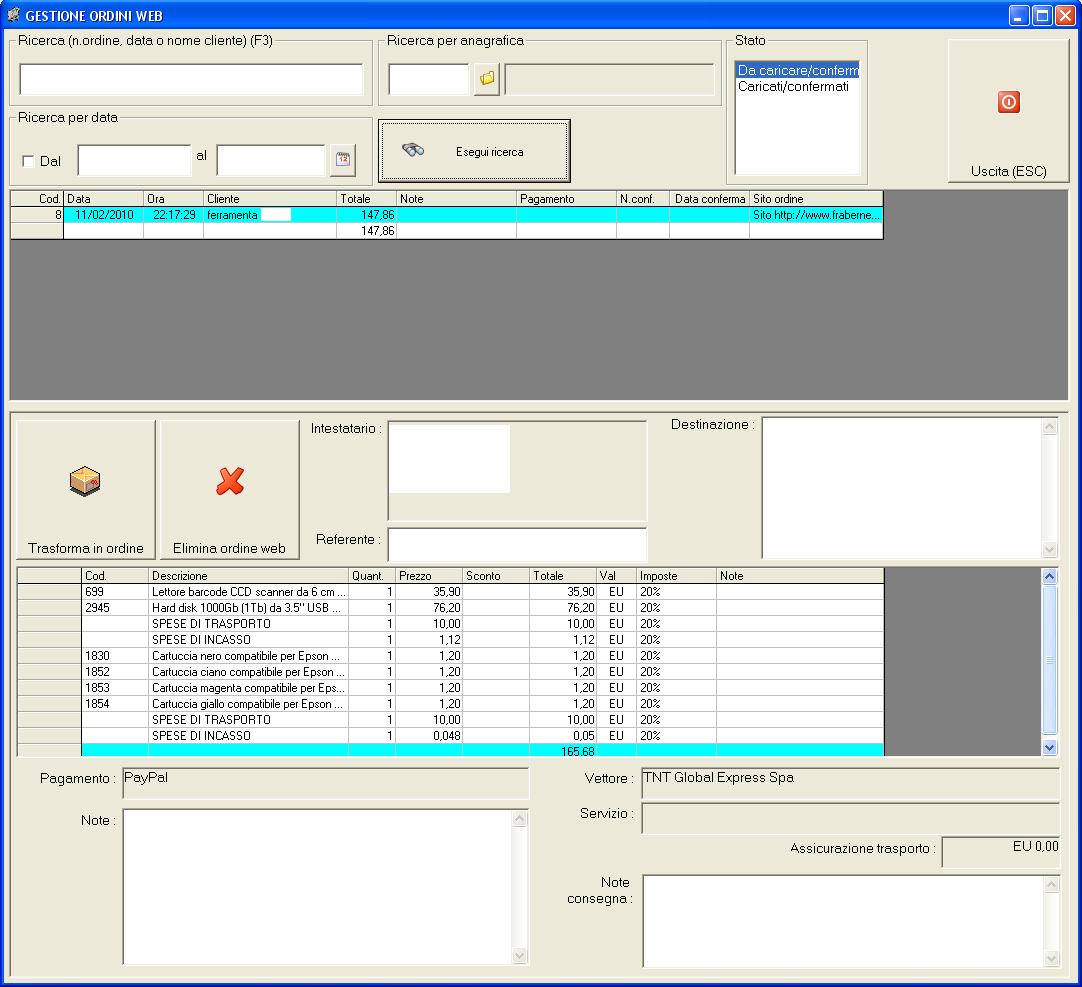
Task: Click inside the Note text area
Action: pyautogui.click(x=318, y=887)
